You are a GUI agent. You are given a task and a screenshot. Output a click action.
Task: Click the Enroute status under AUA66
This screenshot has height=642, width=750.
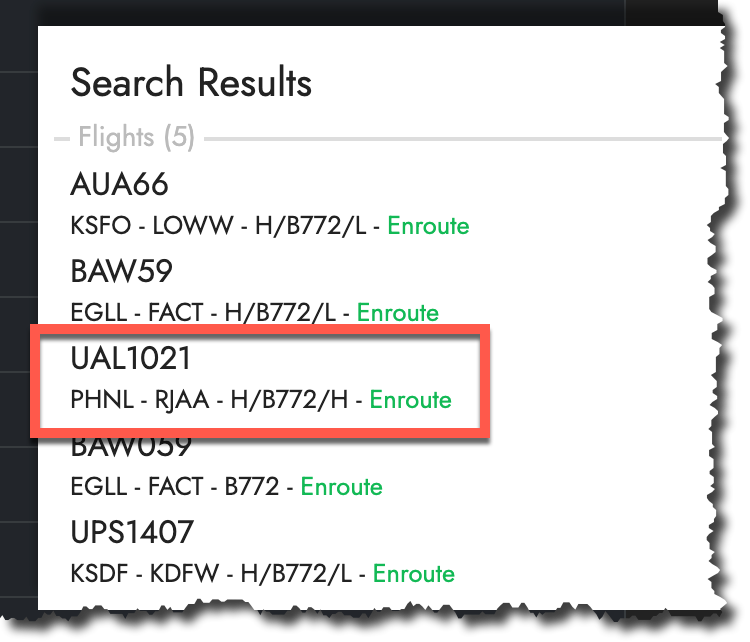coord(428,226)
